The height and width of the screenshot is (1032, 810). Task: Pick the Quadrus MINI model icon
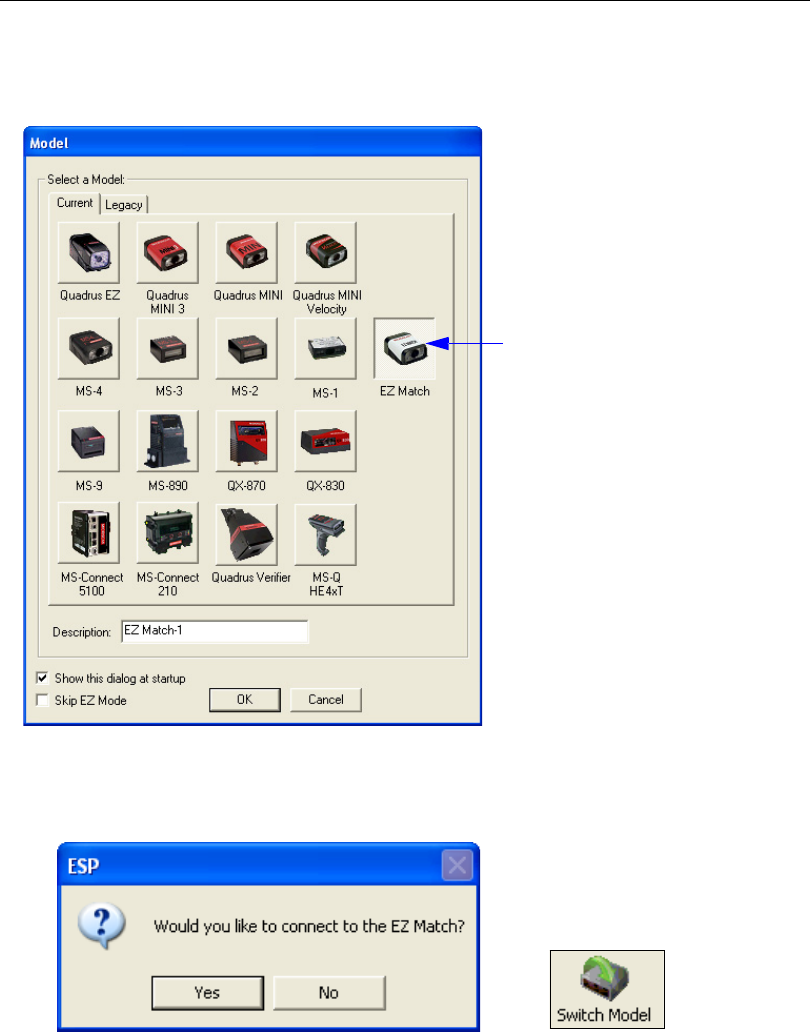click(x=247, y=253)
